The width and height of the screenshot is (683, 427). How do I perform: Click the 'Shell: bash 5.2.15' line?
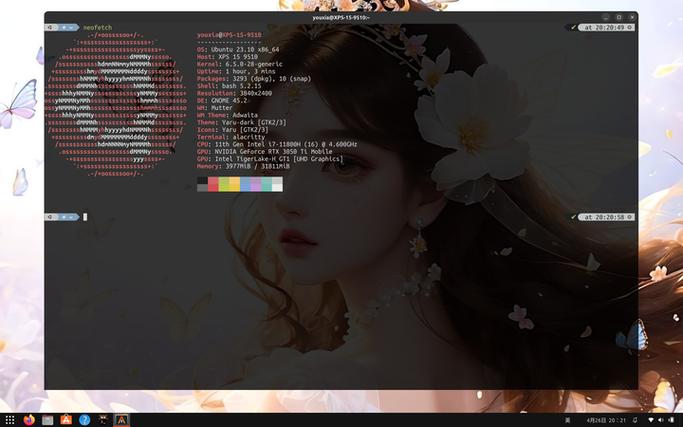(x=229, y=86)
